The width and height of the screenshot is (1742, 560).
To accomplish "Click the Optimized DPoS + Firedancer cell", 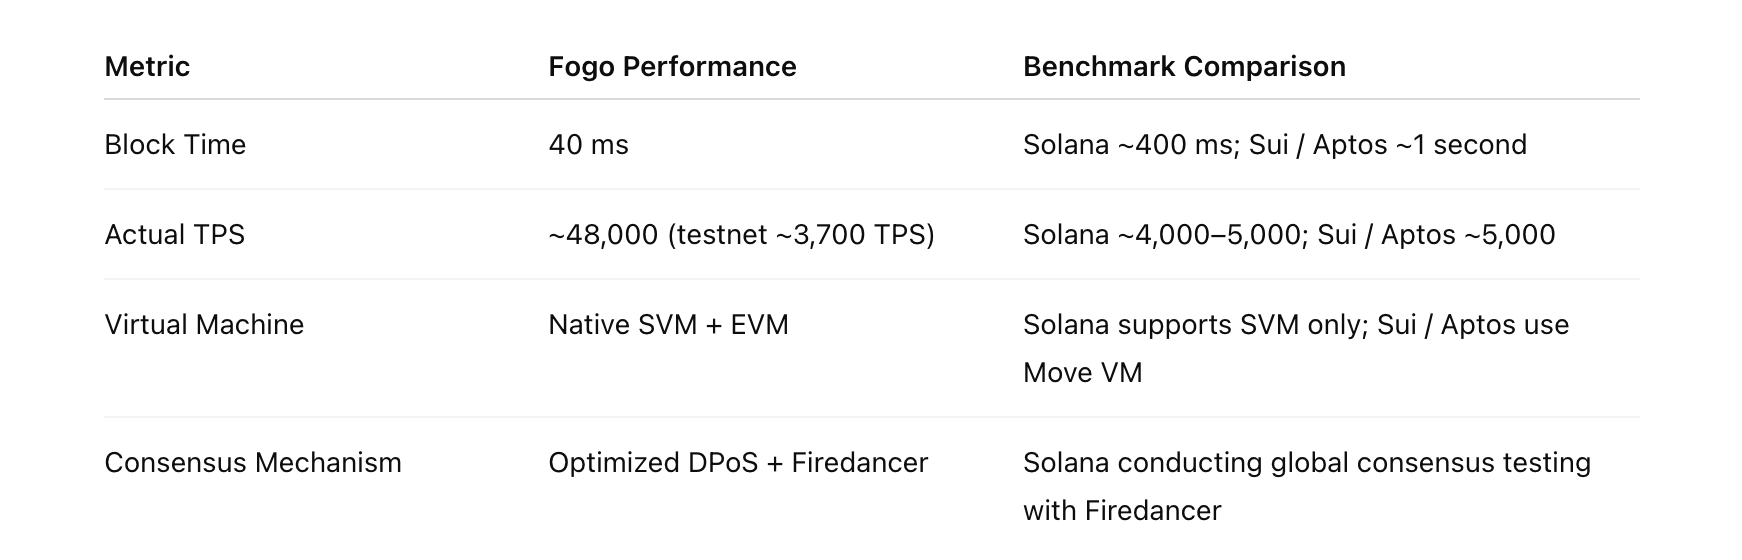I will tap(738, 463).
